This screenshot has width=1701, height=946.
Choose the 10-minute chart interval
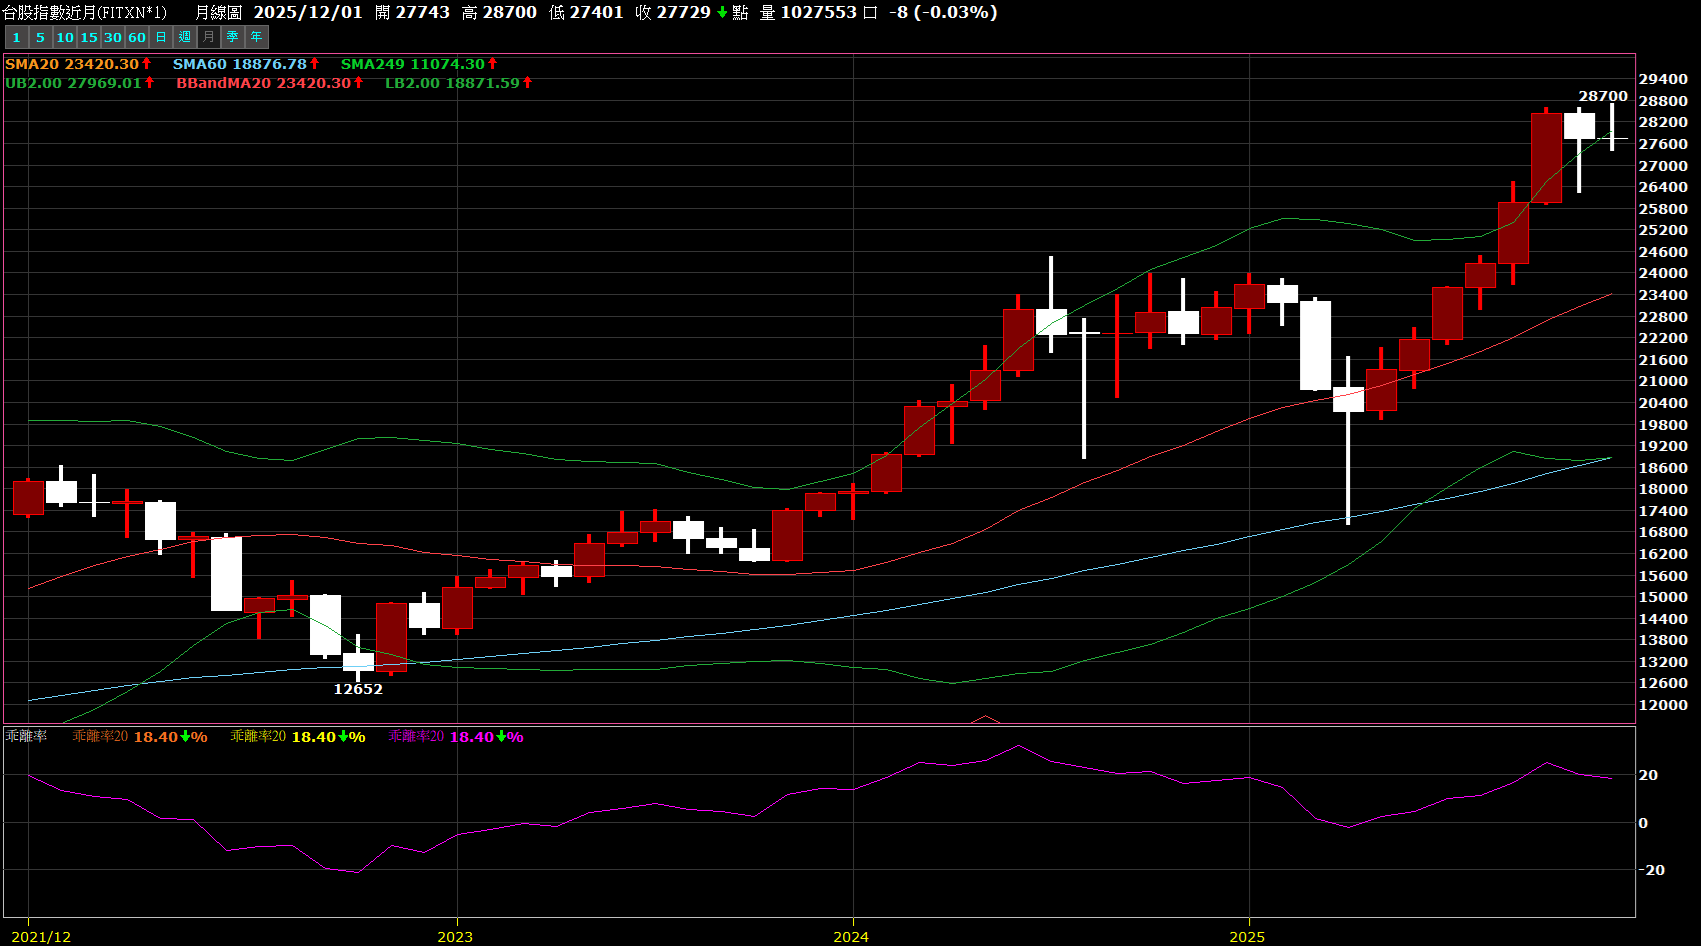pos(65,37)
